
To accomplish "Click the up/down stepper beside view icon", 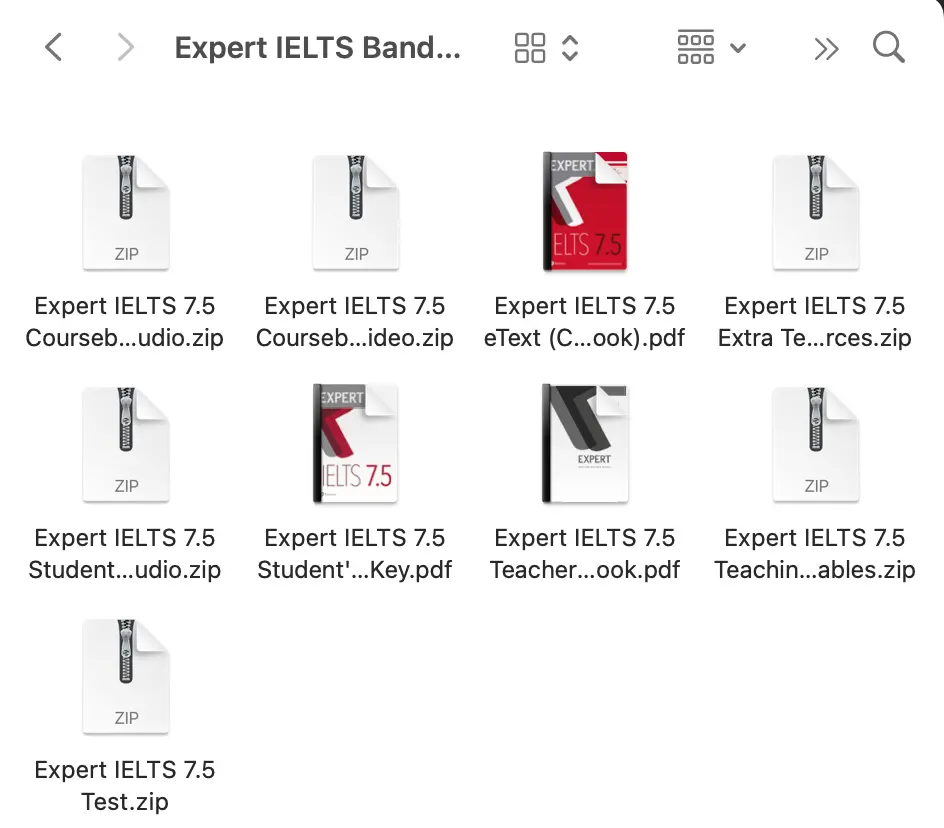I will click(570, 47).
